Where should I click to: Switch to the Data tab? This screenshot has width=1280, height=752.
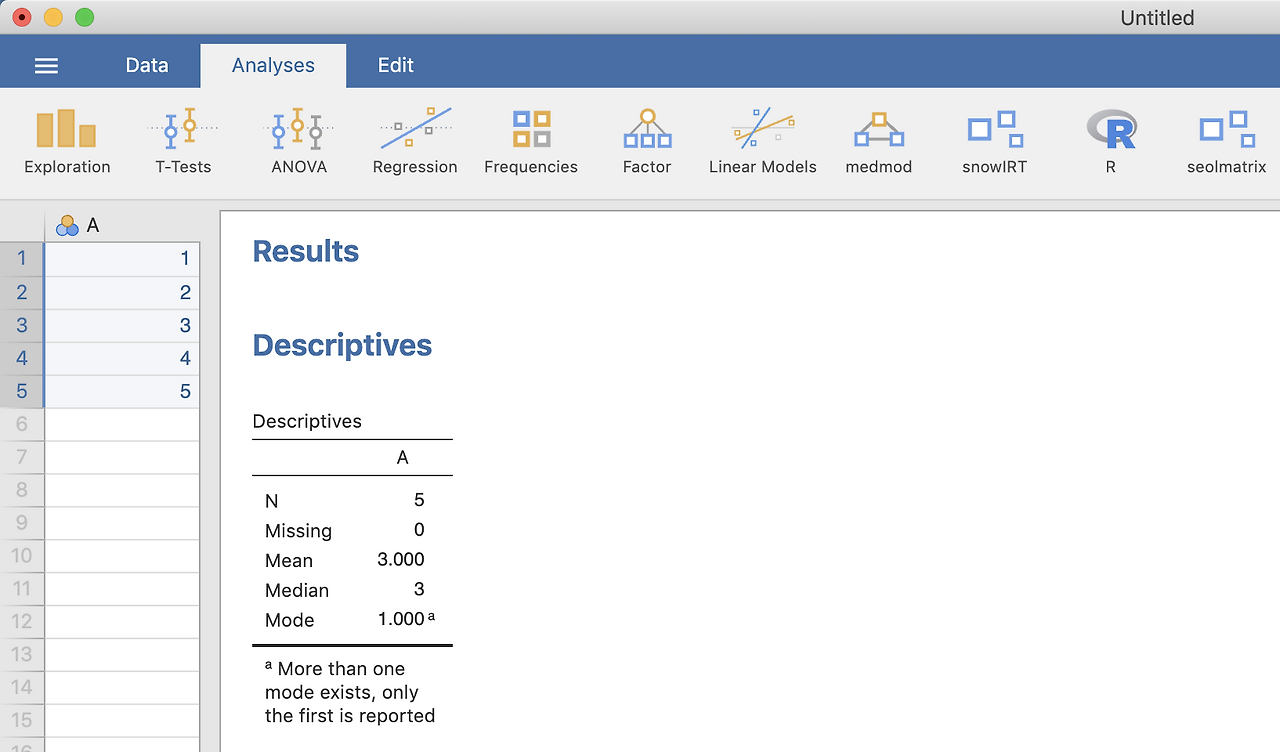tap(147, 66)
